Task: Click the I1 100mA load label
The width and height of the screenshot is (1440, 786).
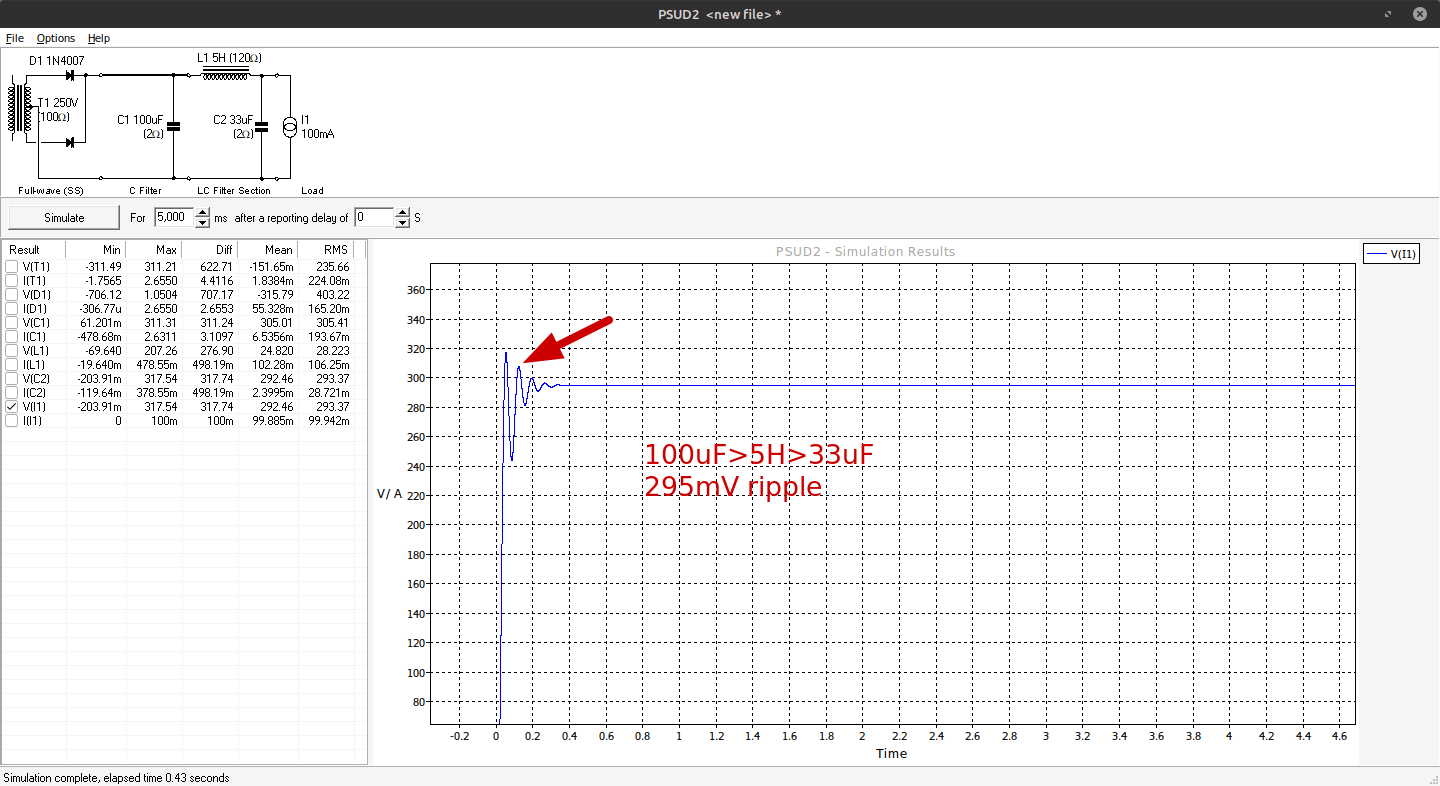Action: [316, 126]
